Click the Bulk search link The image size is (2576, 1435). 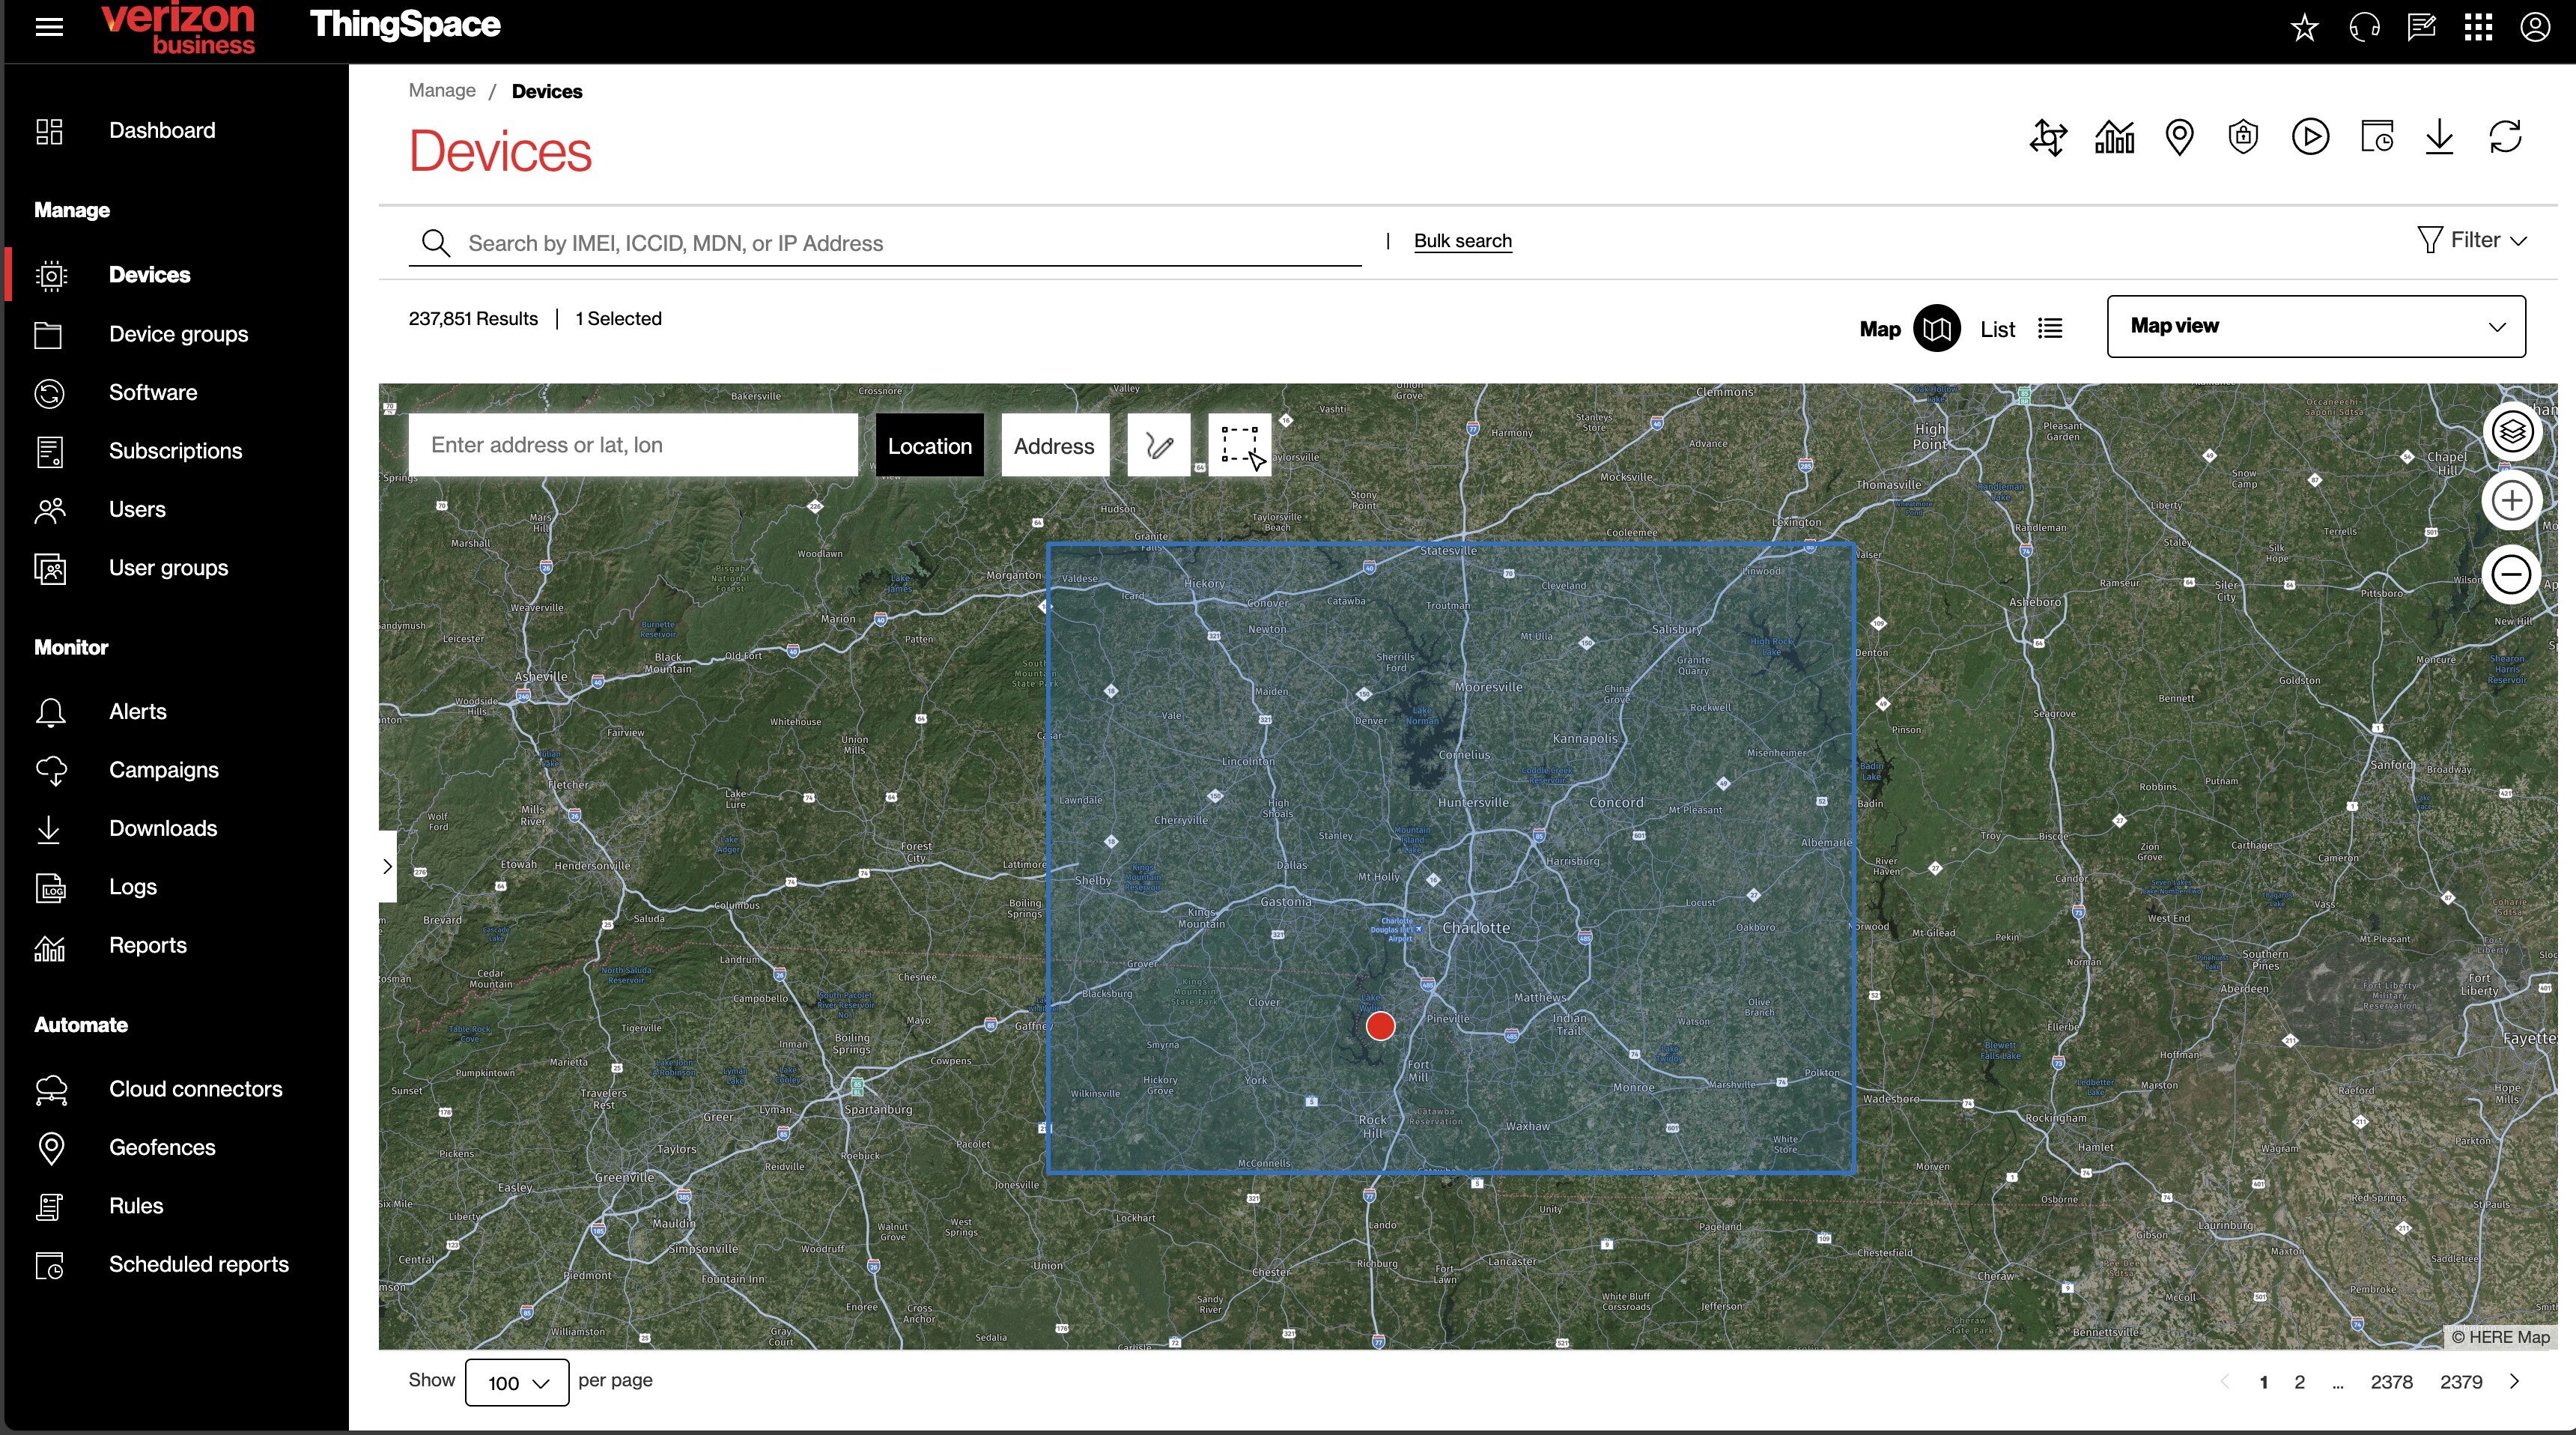point(1462,241)
